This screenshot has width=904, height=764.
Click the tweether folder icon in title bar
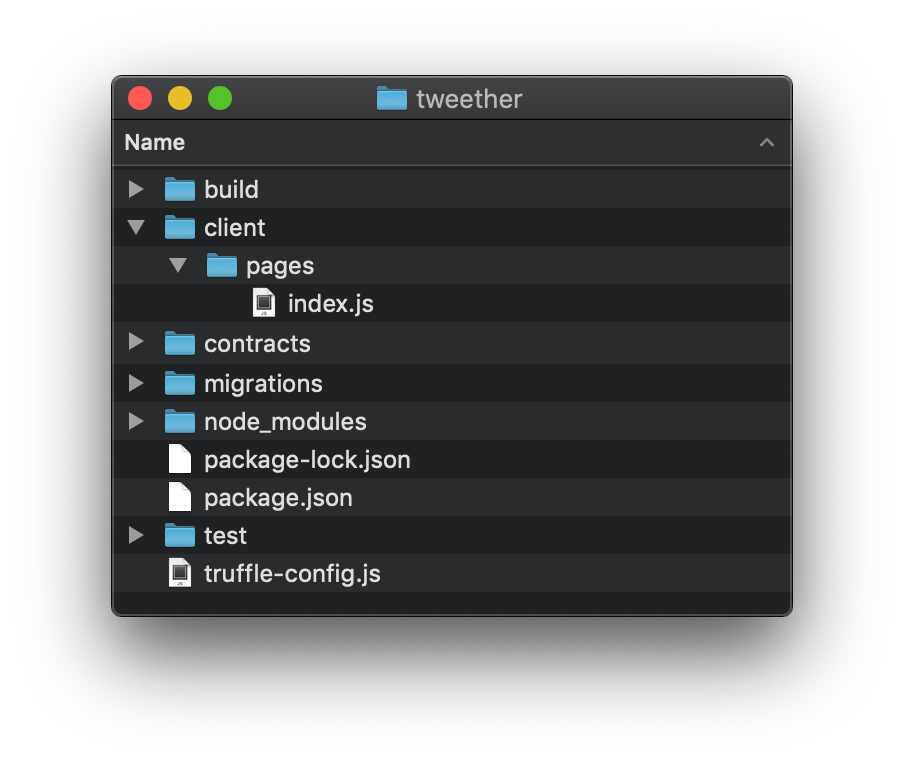tap(392, 99)
